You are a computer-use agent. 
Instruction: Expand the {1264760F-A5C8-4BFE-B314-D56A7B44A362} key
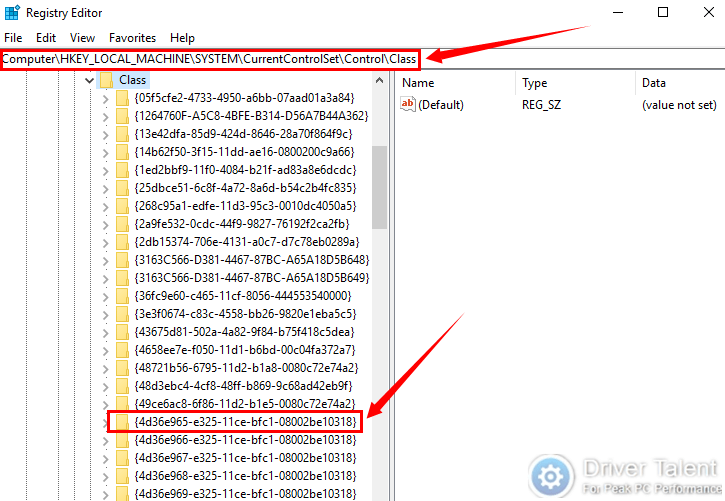tap(105, 117)
